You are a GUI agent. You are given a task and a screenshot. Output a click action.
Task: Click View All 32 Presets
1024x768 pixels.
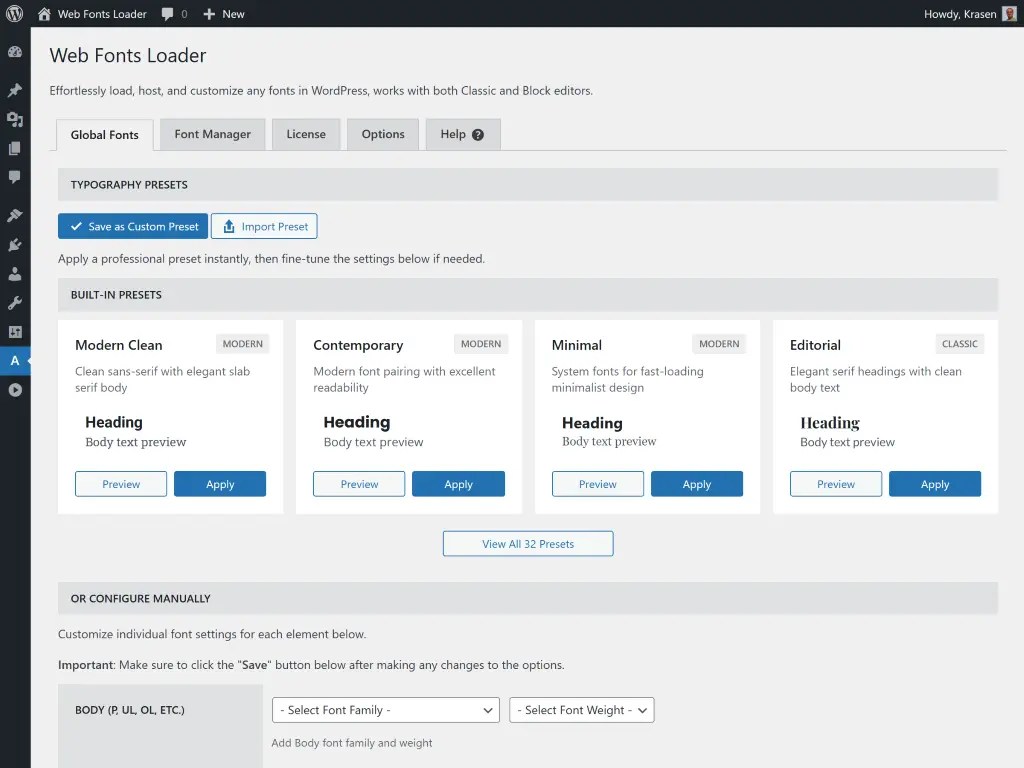[527, 543]
